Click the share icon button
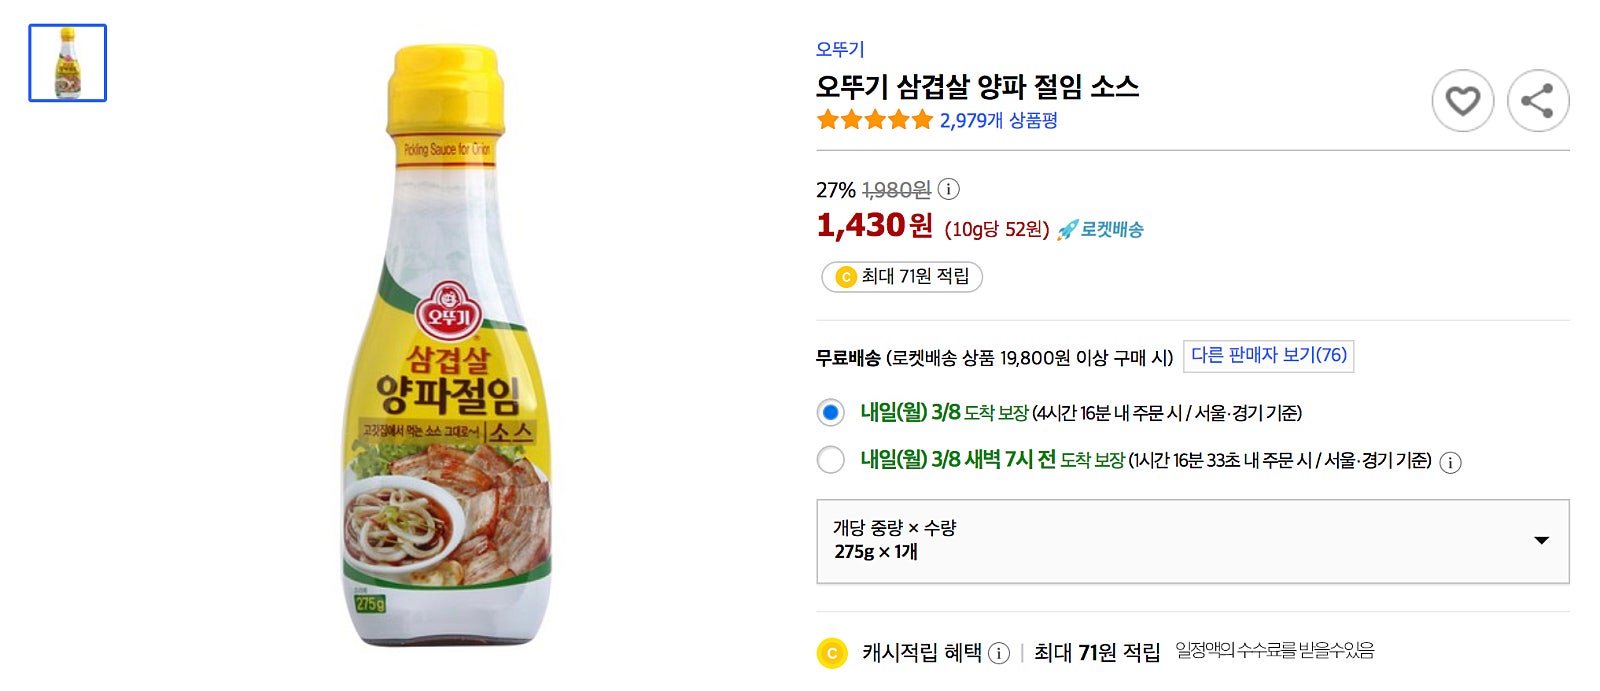The image size is (1600, 691). [x=1538, y=101]
